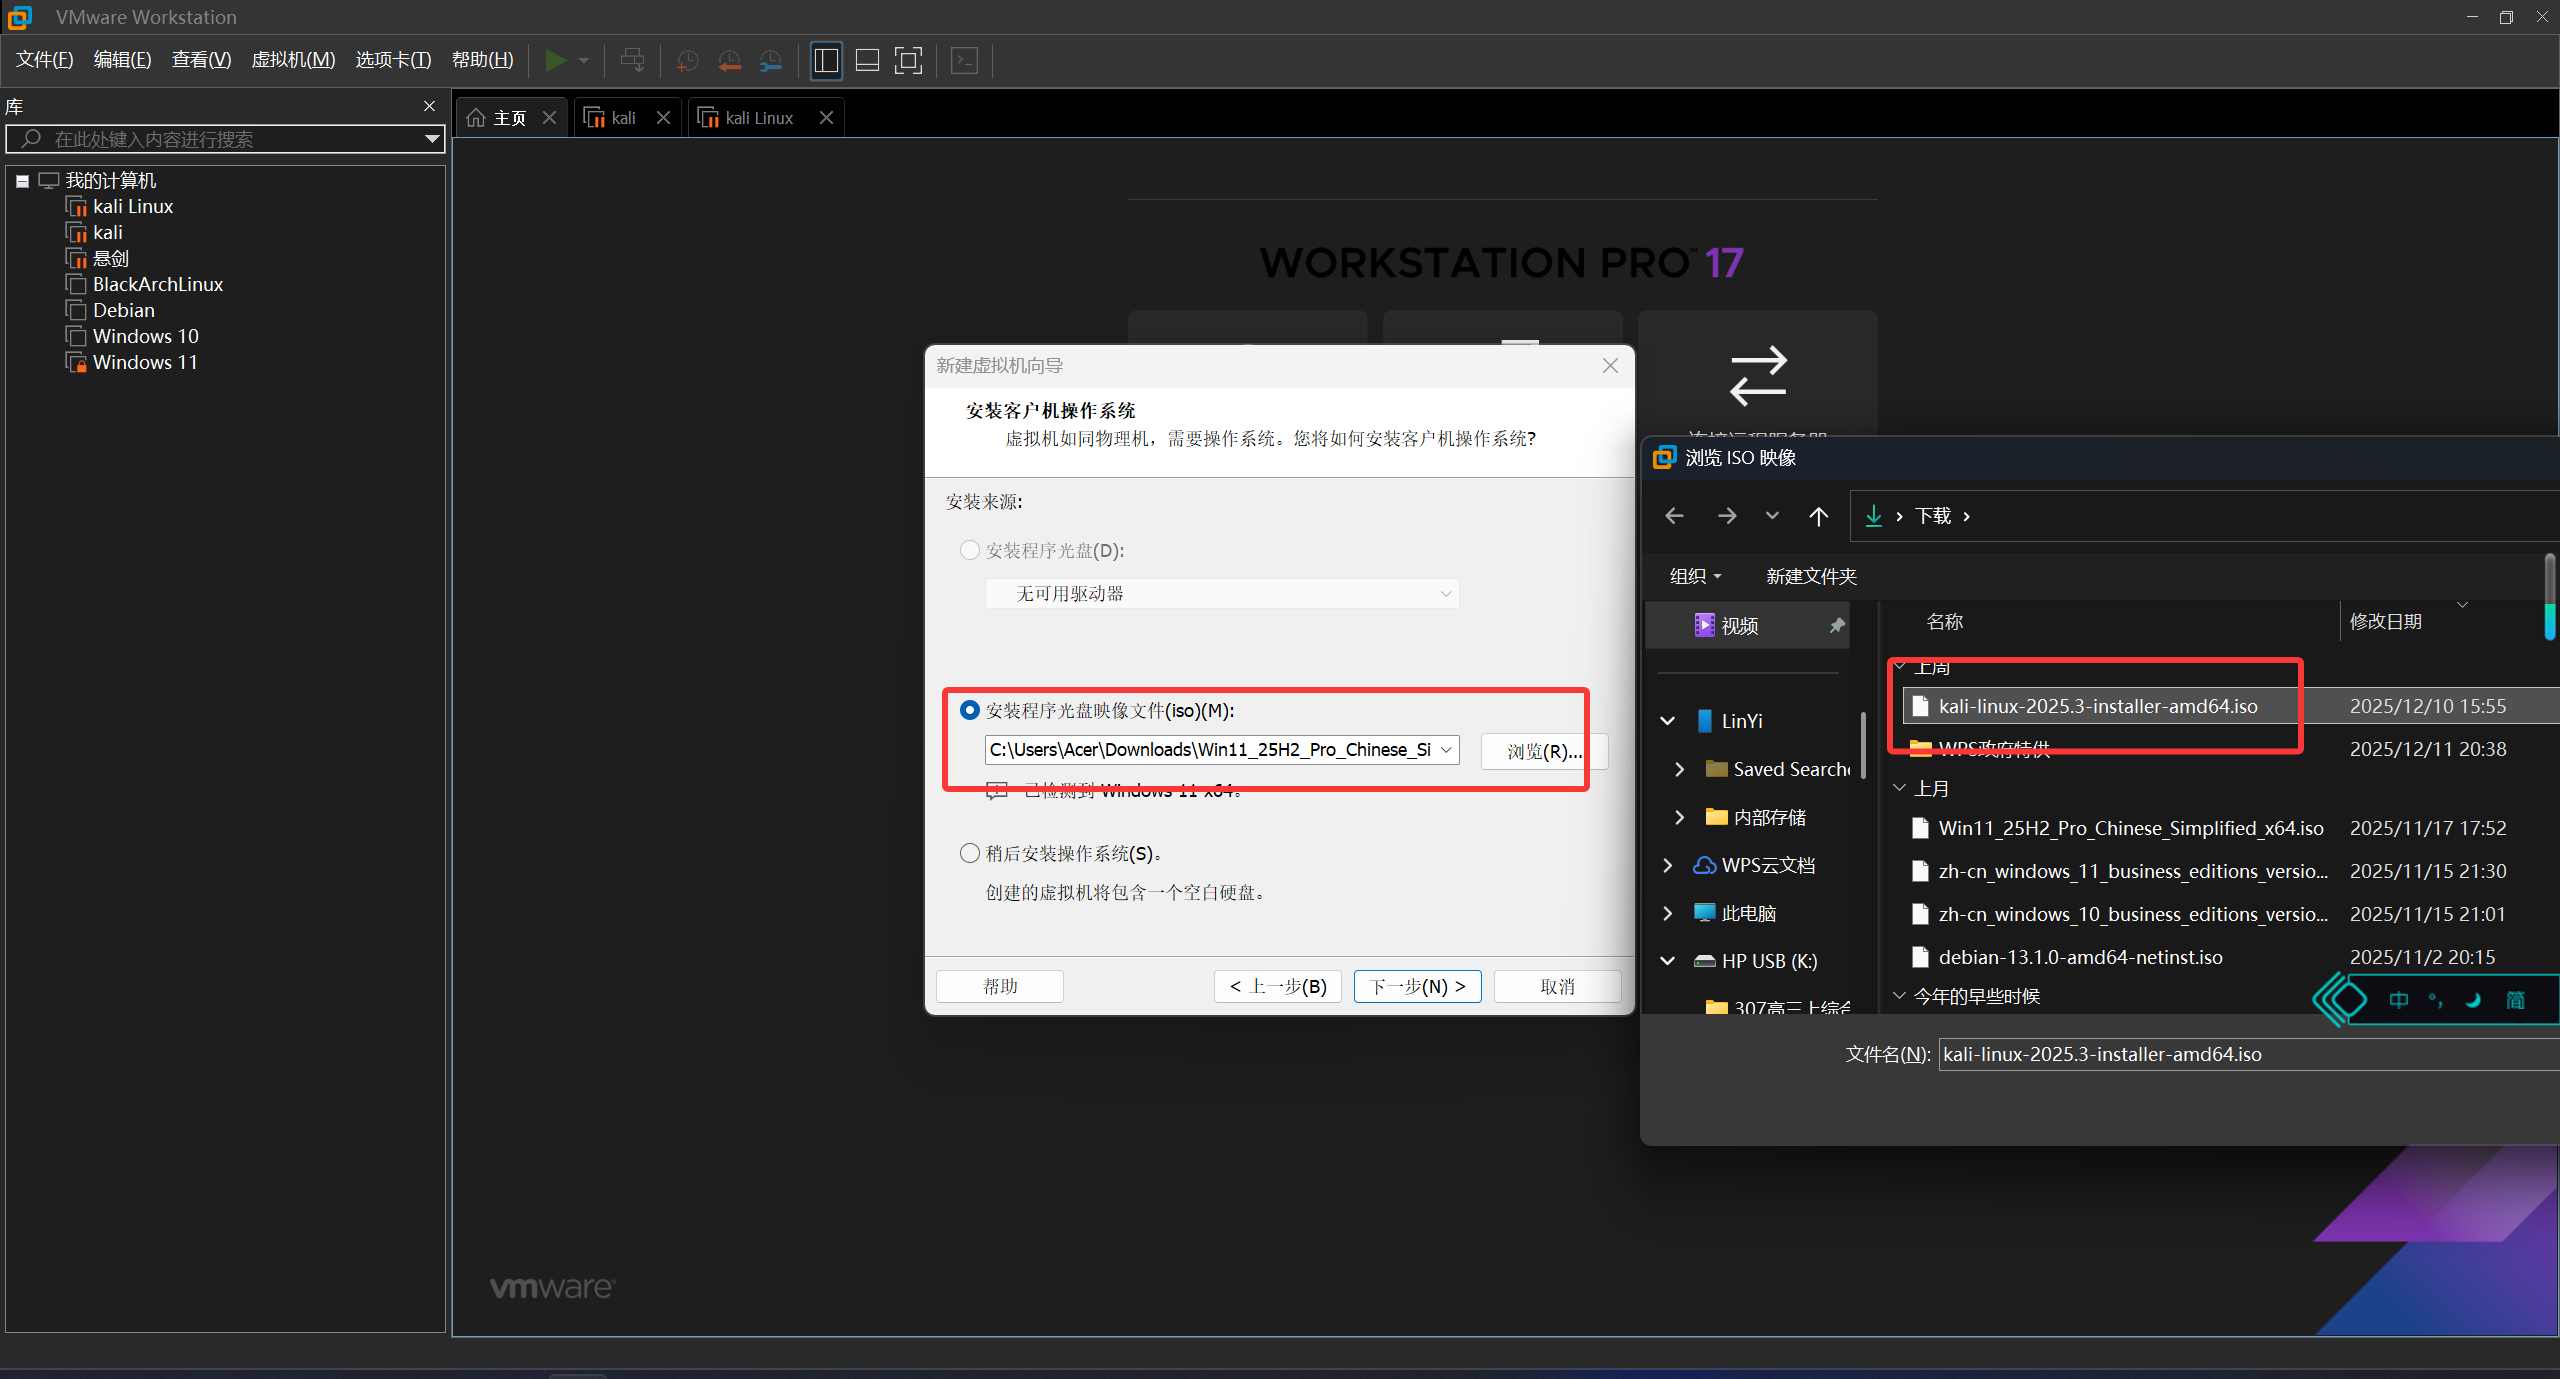2560x1379 pixels.
Task: Select install operating system later option
Action: click(x=969, y=853)
